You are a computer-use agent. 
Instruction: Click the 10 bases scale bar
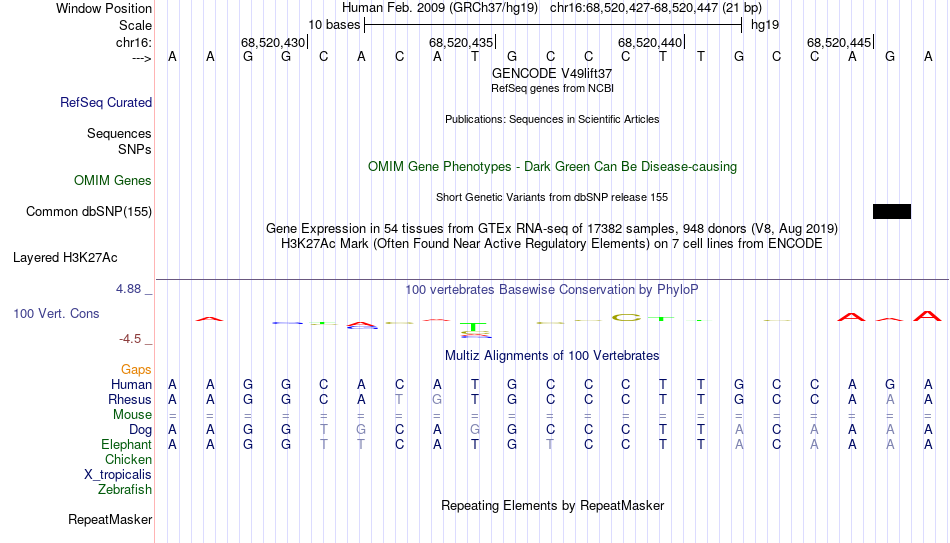[x=553, y=25]
